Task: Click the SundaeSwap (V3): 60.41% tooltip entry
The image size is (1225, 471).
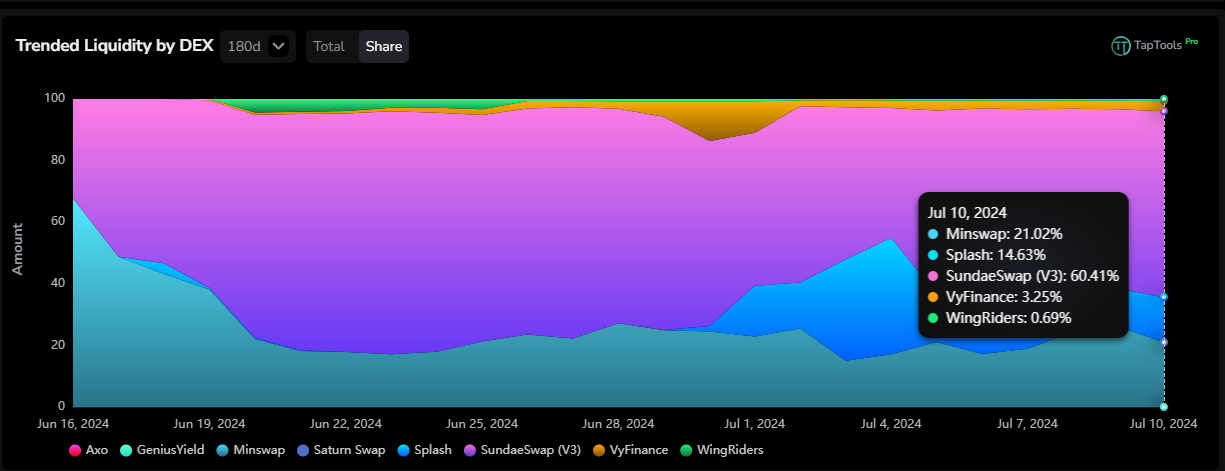Action: tap(1024, 276)
